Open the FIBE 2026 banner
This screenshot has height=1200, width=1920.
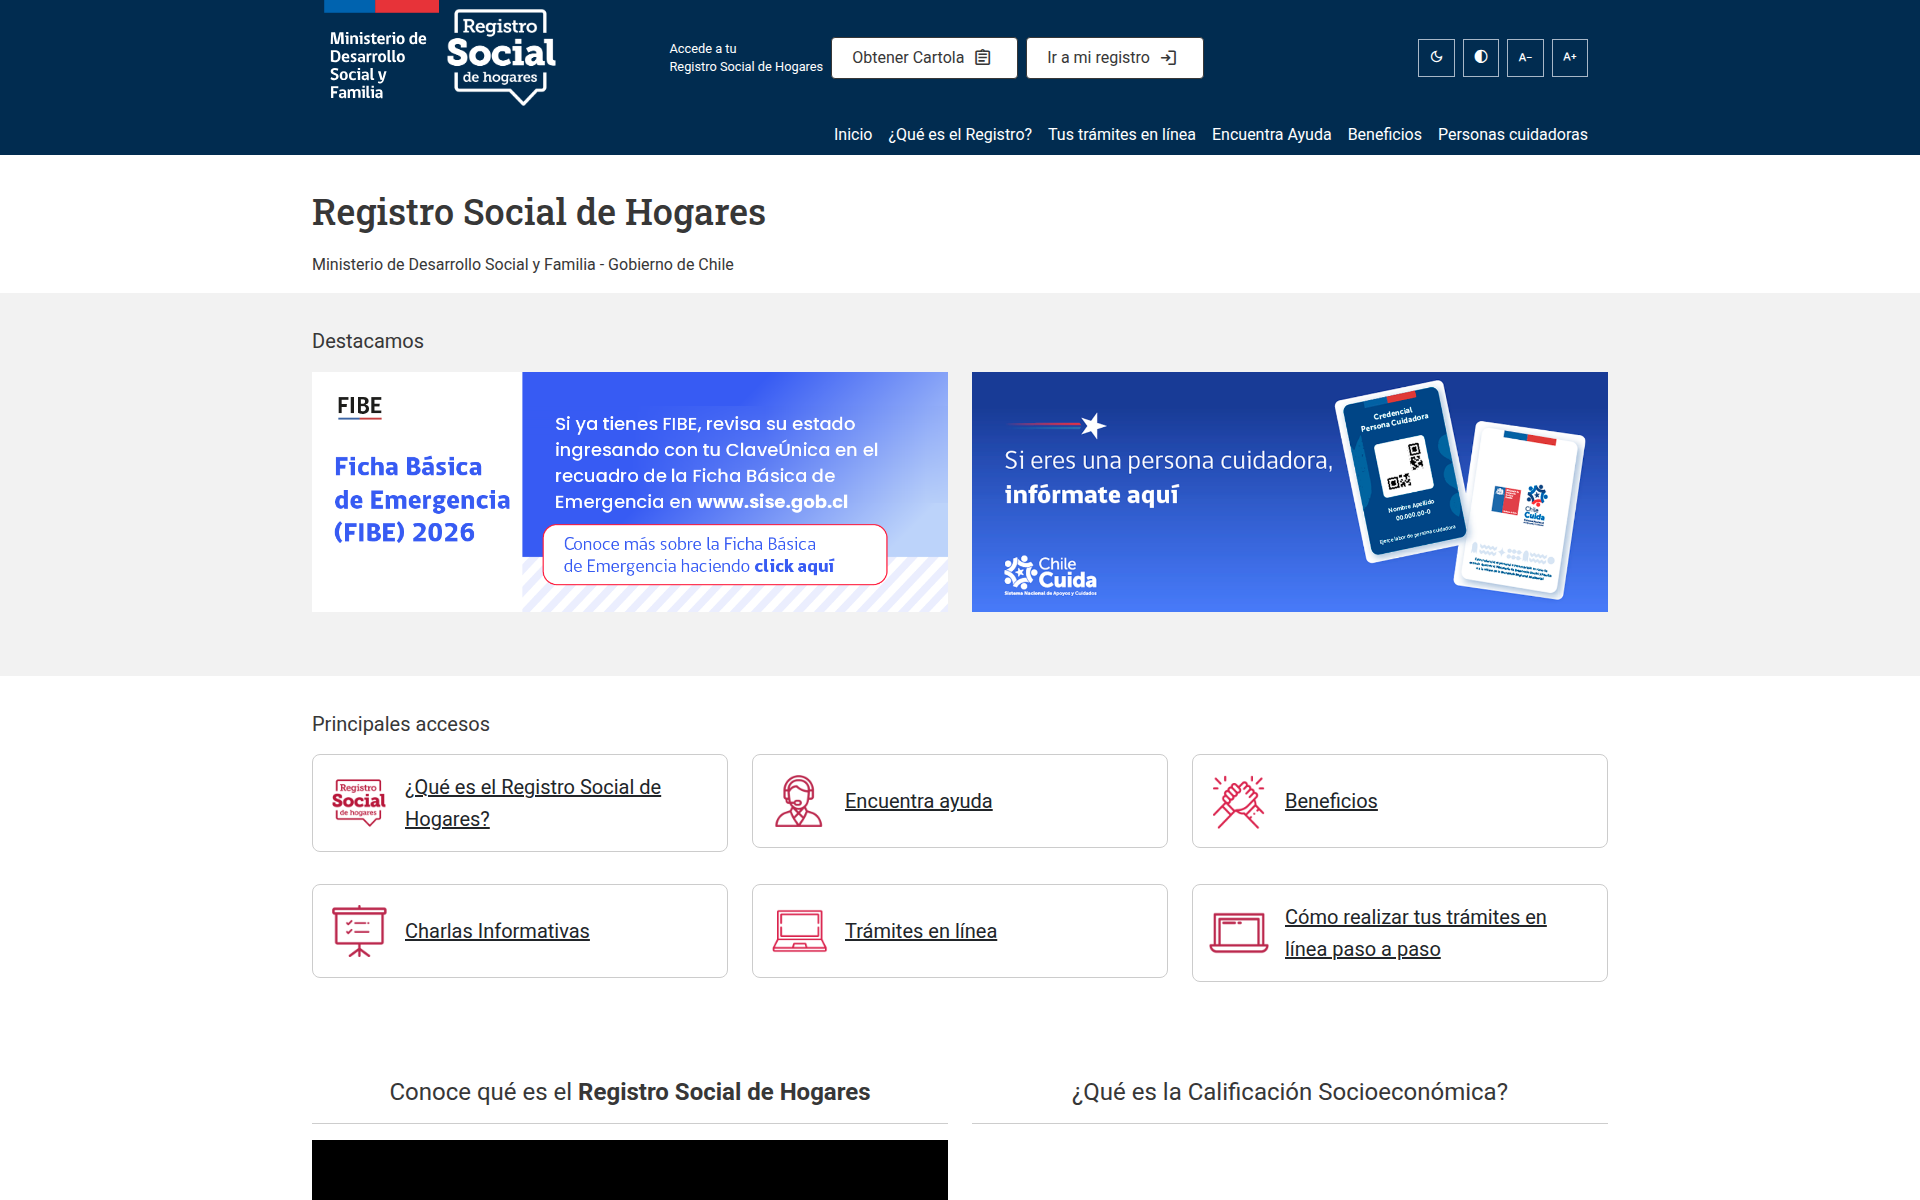coord(630,492)
